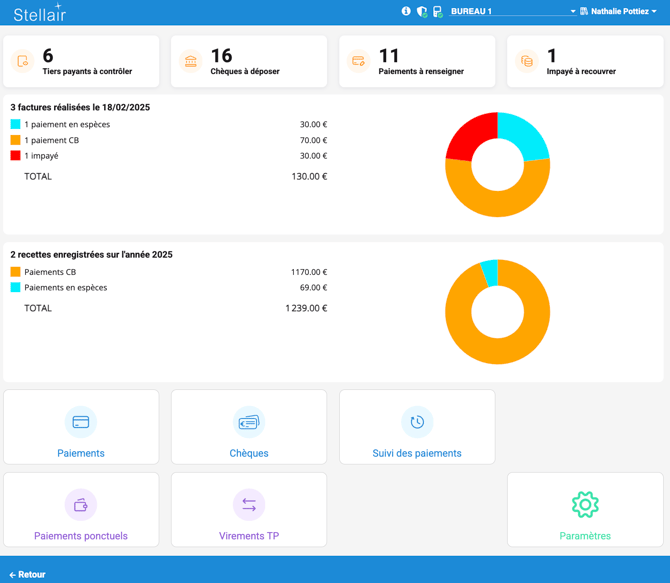Screen dimensions: 670x583
Task: Go back using the Retour link
Action: click(27, 575)
